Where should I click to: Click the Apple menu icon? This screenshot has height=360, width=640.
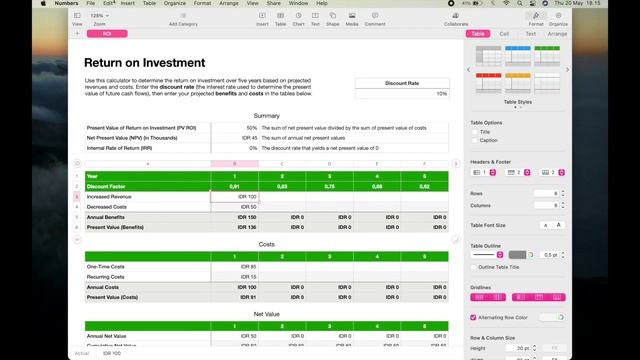tap(43, 3)
